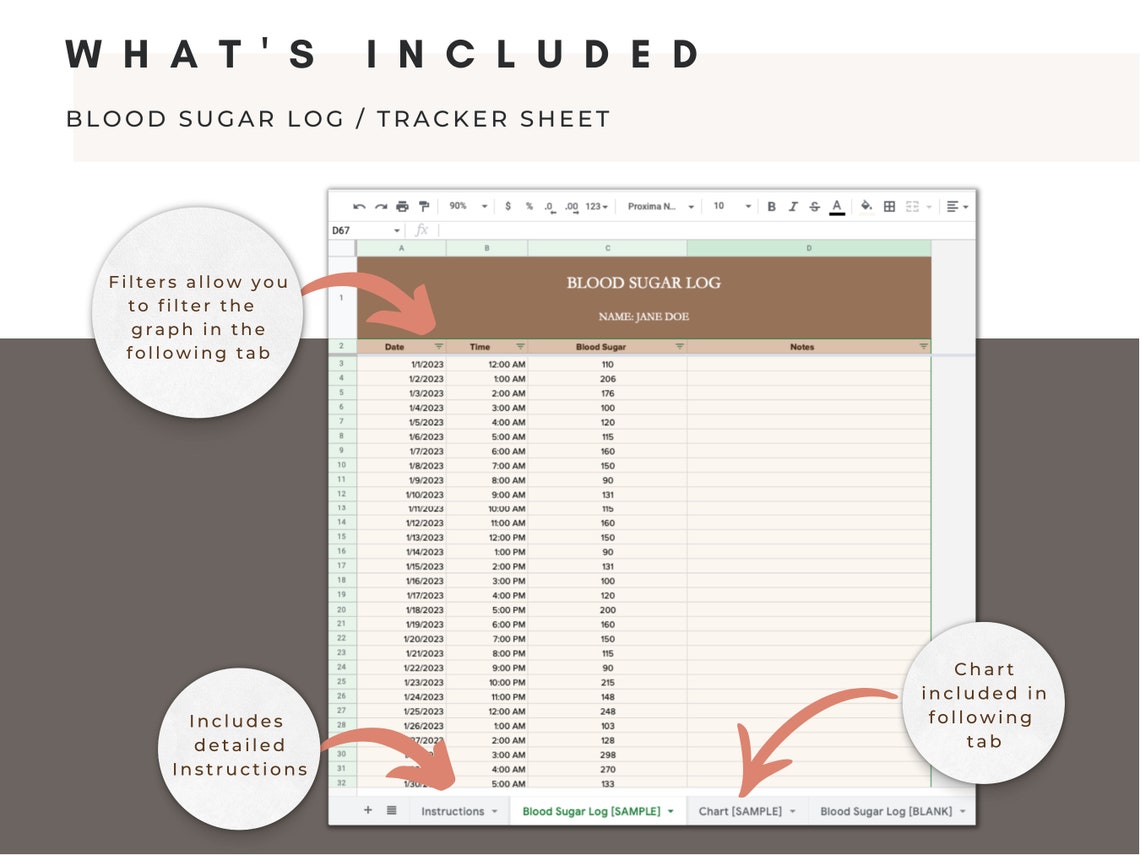1140x855 pixels.
Task: Open the filter dropdown on the Date column
Action: (437, 346)
